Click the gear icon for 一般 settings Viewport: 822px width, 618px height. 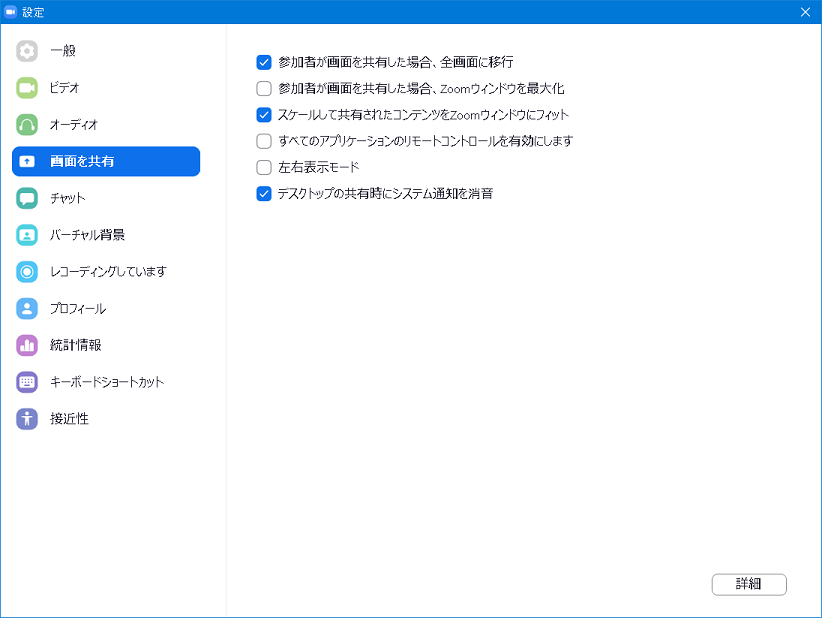point(27,51)
